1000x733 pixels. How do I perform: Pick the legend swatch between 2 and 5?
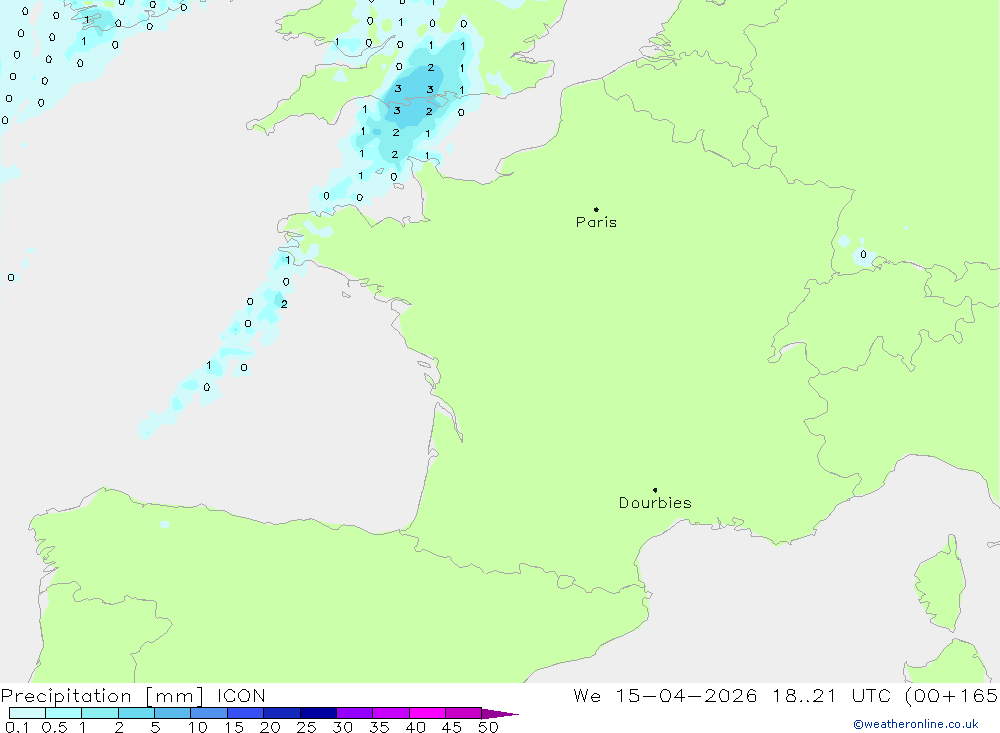(x=136, y=713)
